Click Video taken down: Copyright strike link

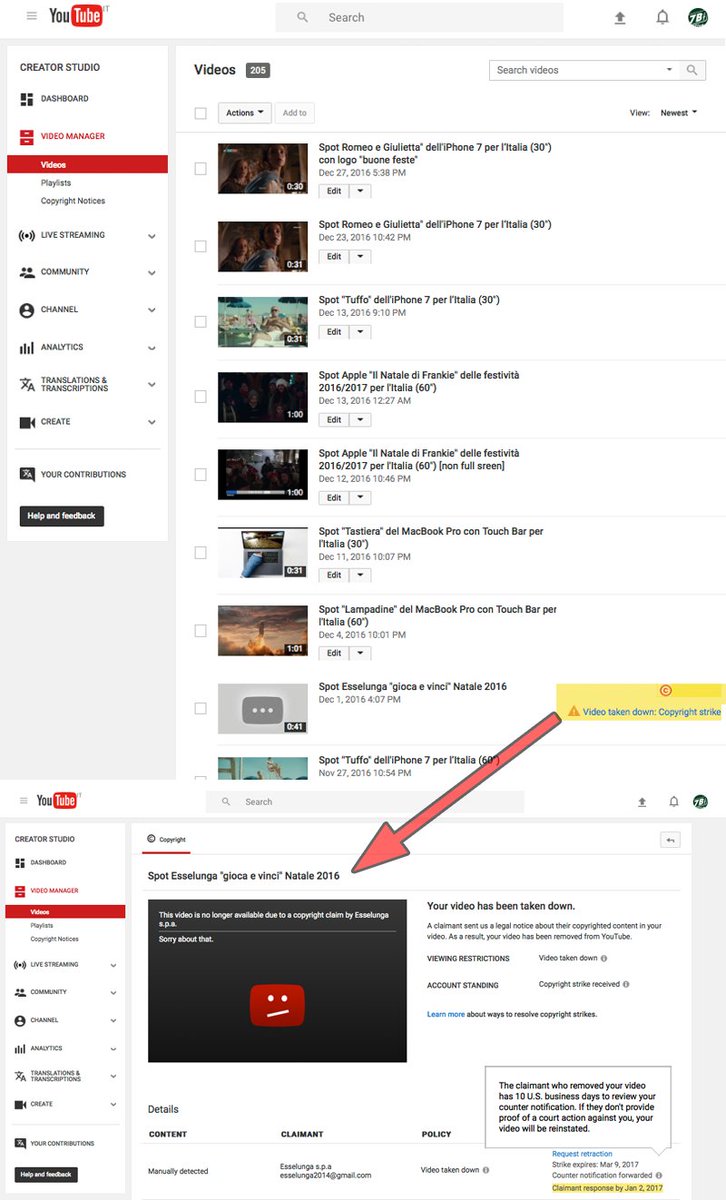tap(651, 712)
